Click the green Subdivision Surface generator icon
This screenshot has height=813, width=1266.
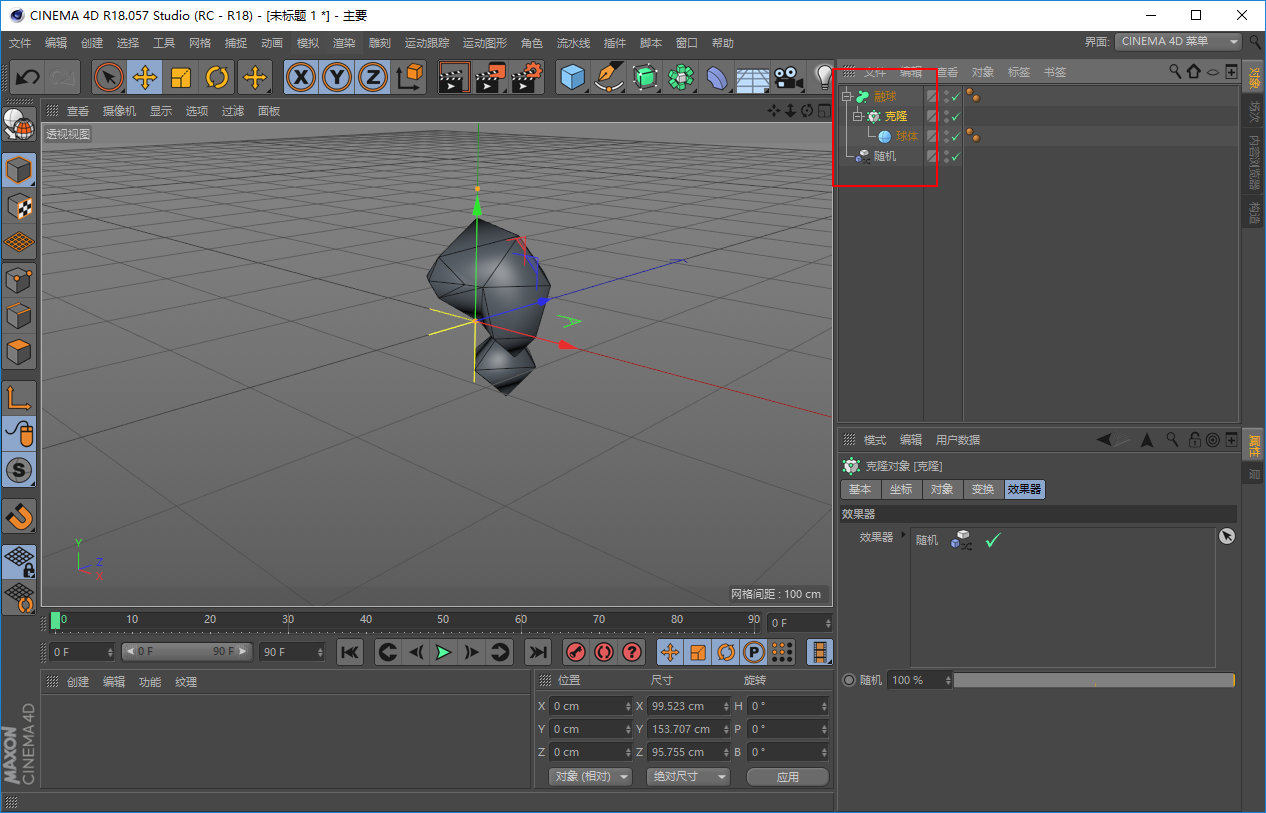point(645,77)
